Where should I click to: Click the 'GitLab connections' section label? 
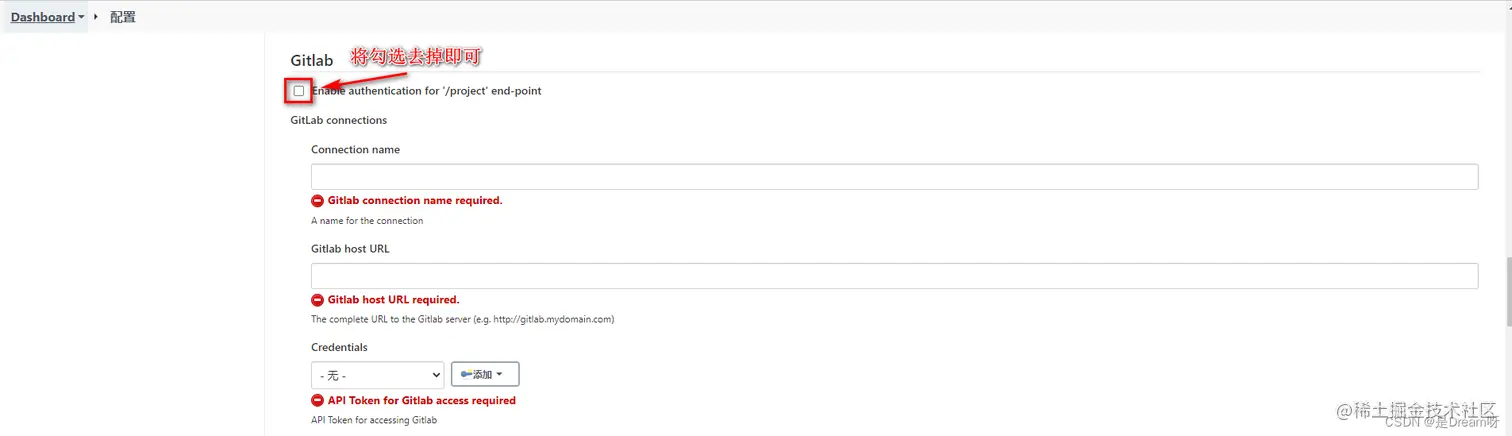[x=339, y=120]
